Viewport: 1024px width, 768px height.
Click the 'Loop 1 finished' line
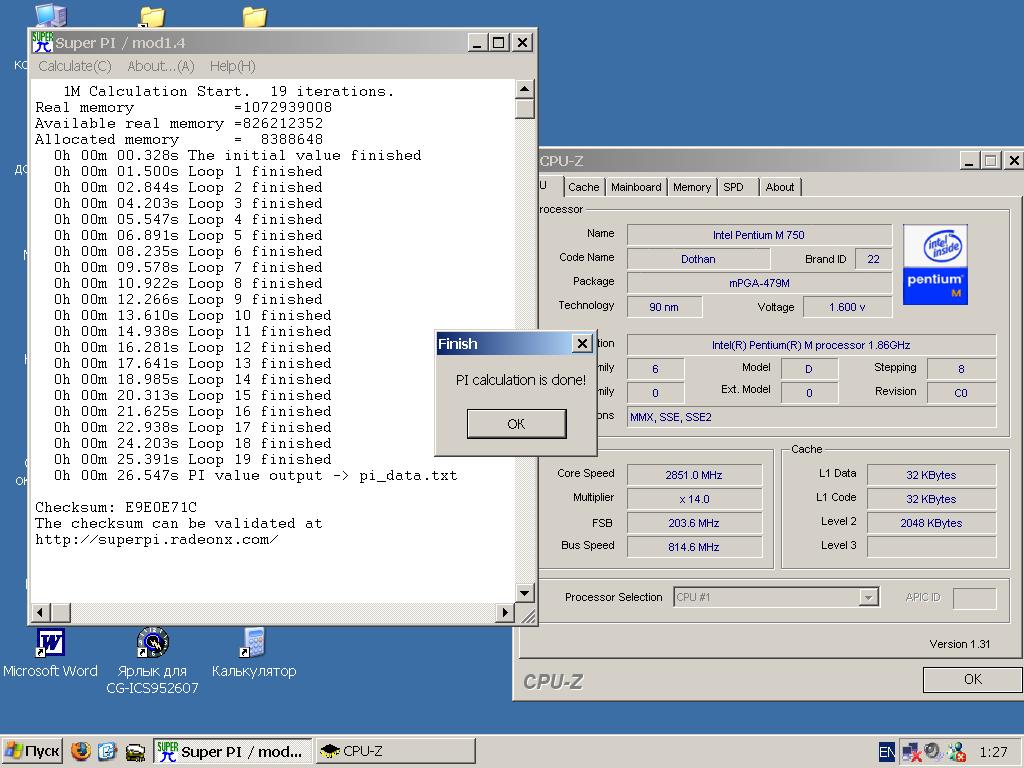[x=188, y=171]
